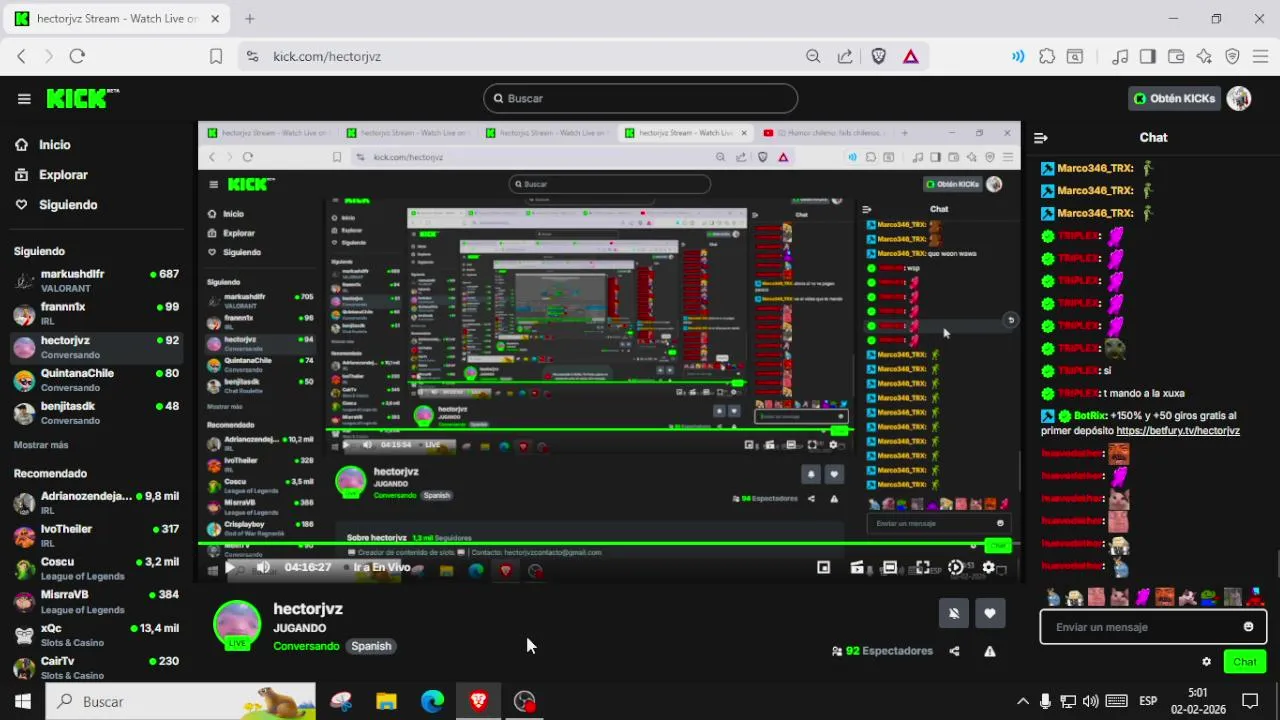
Task: Focus the Kick Buscar search field
Action: [640, 98]
